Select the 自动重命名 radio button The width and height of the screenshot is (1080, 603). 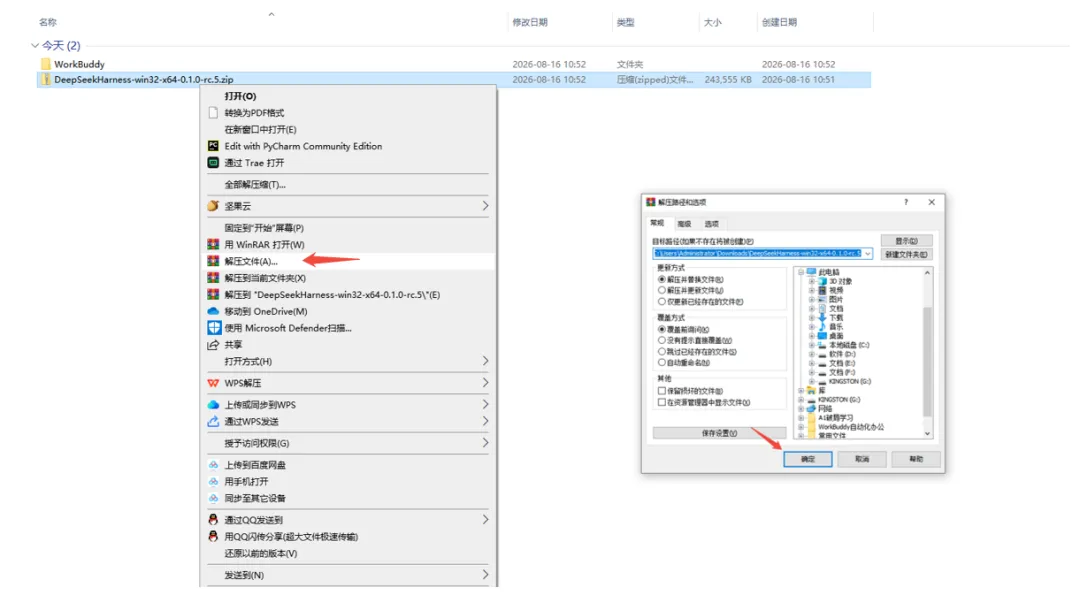click(662, 362)
